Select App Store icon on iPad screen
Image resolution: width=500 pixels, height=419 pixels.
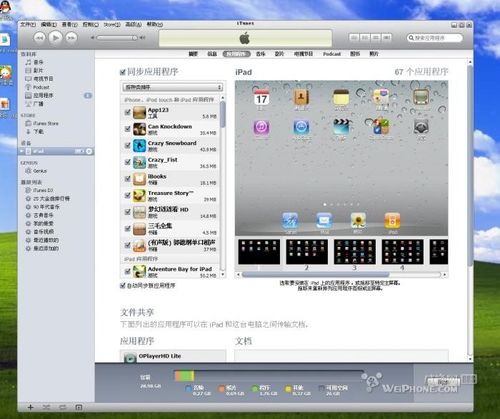(x=301, y=127)
